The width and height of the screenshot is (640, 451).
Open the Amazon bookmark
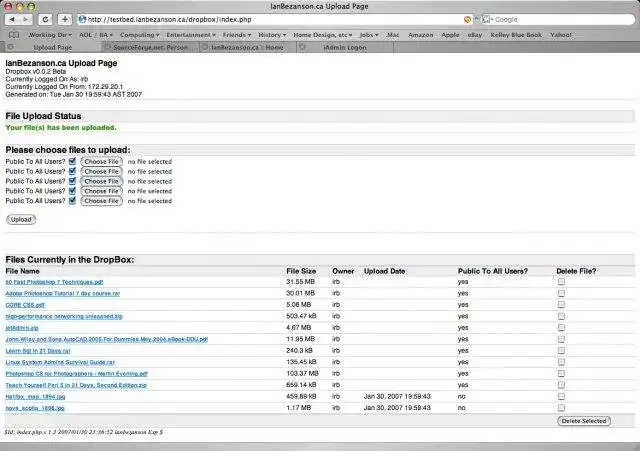pyautogui.click(x=420, y=35)
